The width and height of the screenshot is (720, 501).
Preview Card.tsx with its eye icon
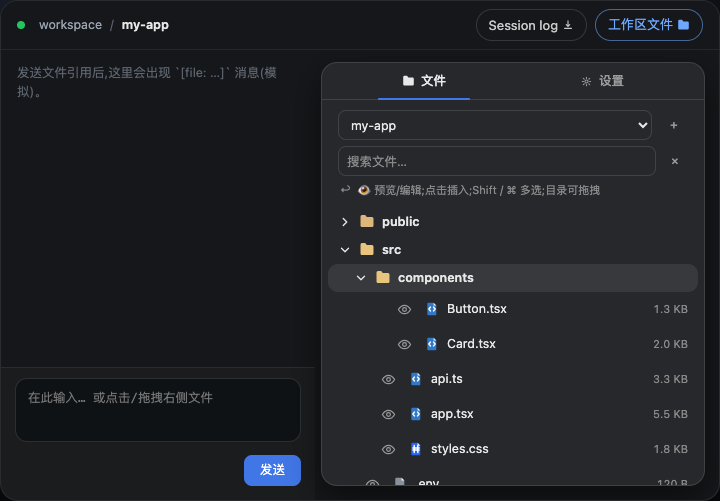click(x=404, y=344)
